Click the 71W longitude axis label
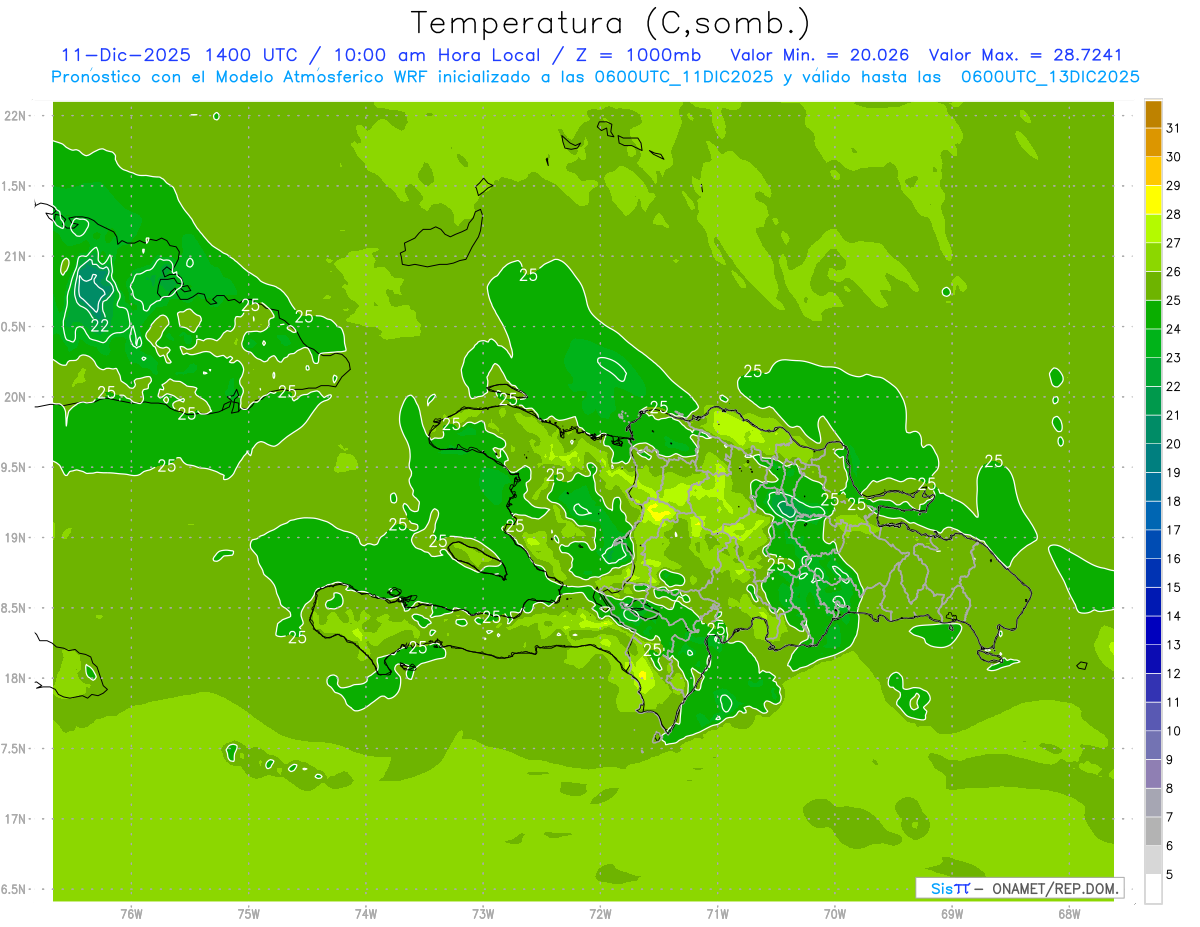 (717, 914)
